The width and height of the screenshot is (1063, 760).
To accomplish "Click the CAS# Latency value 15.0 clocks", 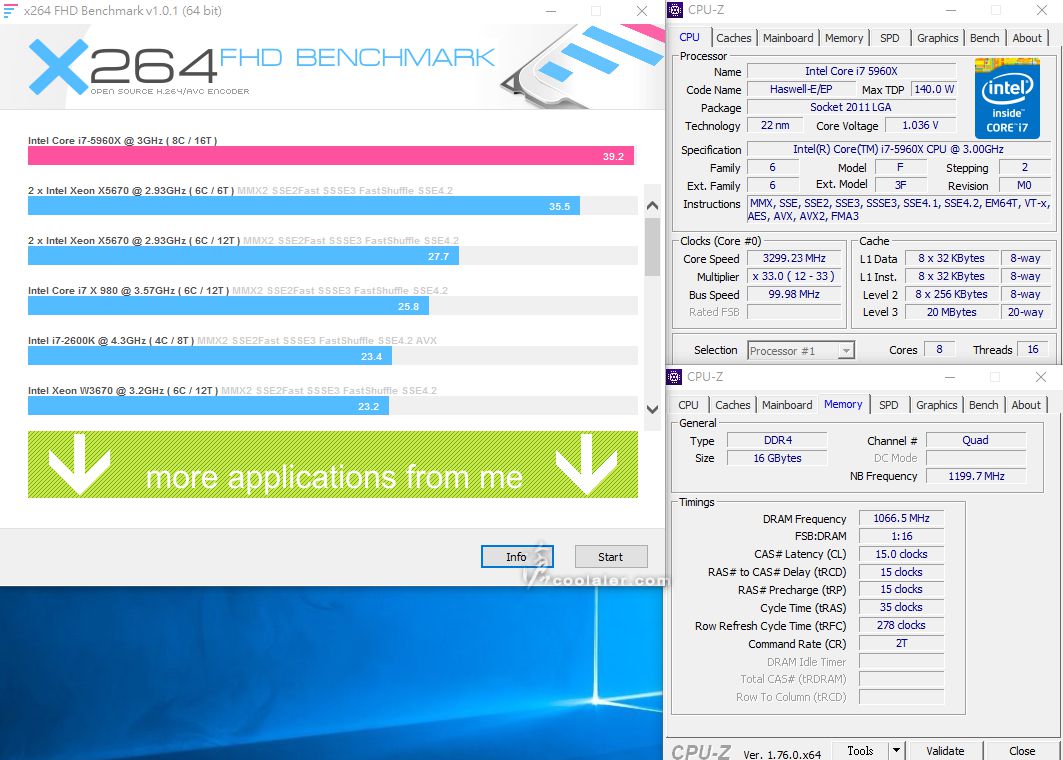I will tap(901, 554).
